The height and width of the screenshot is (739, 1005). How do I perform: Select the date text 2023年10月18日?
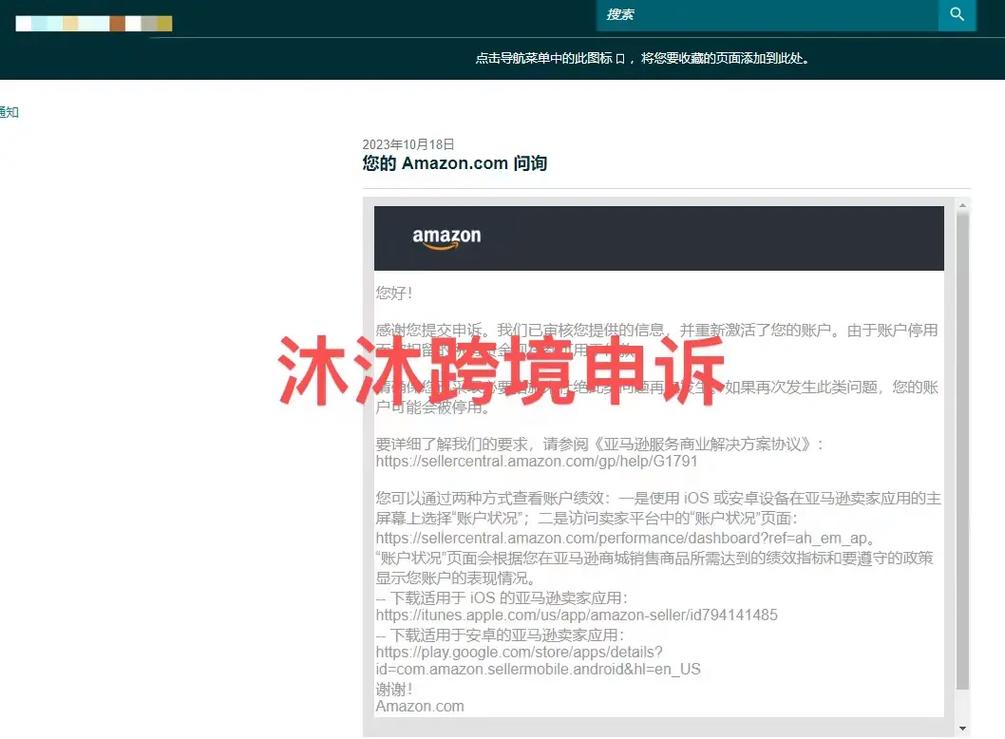408,144
